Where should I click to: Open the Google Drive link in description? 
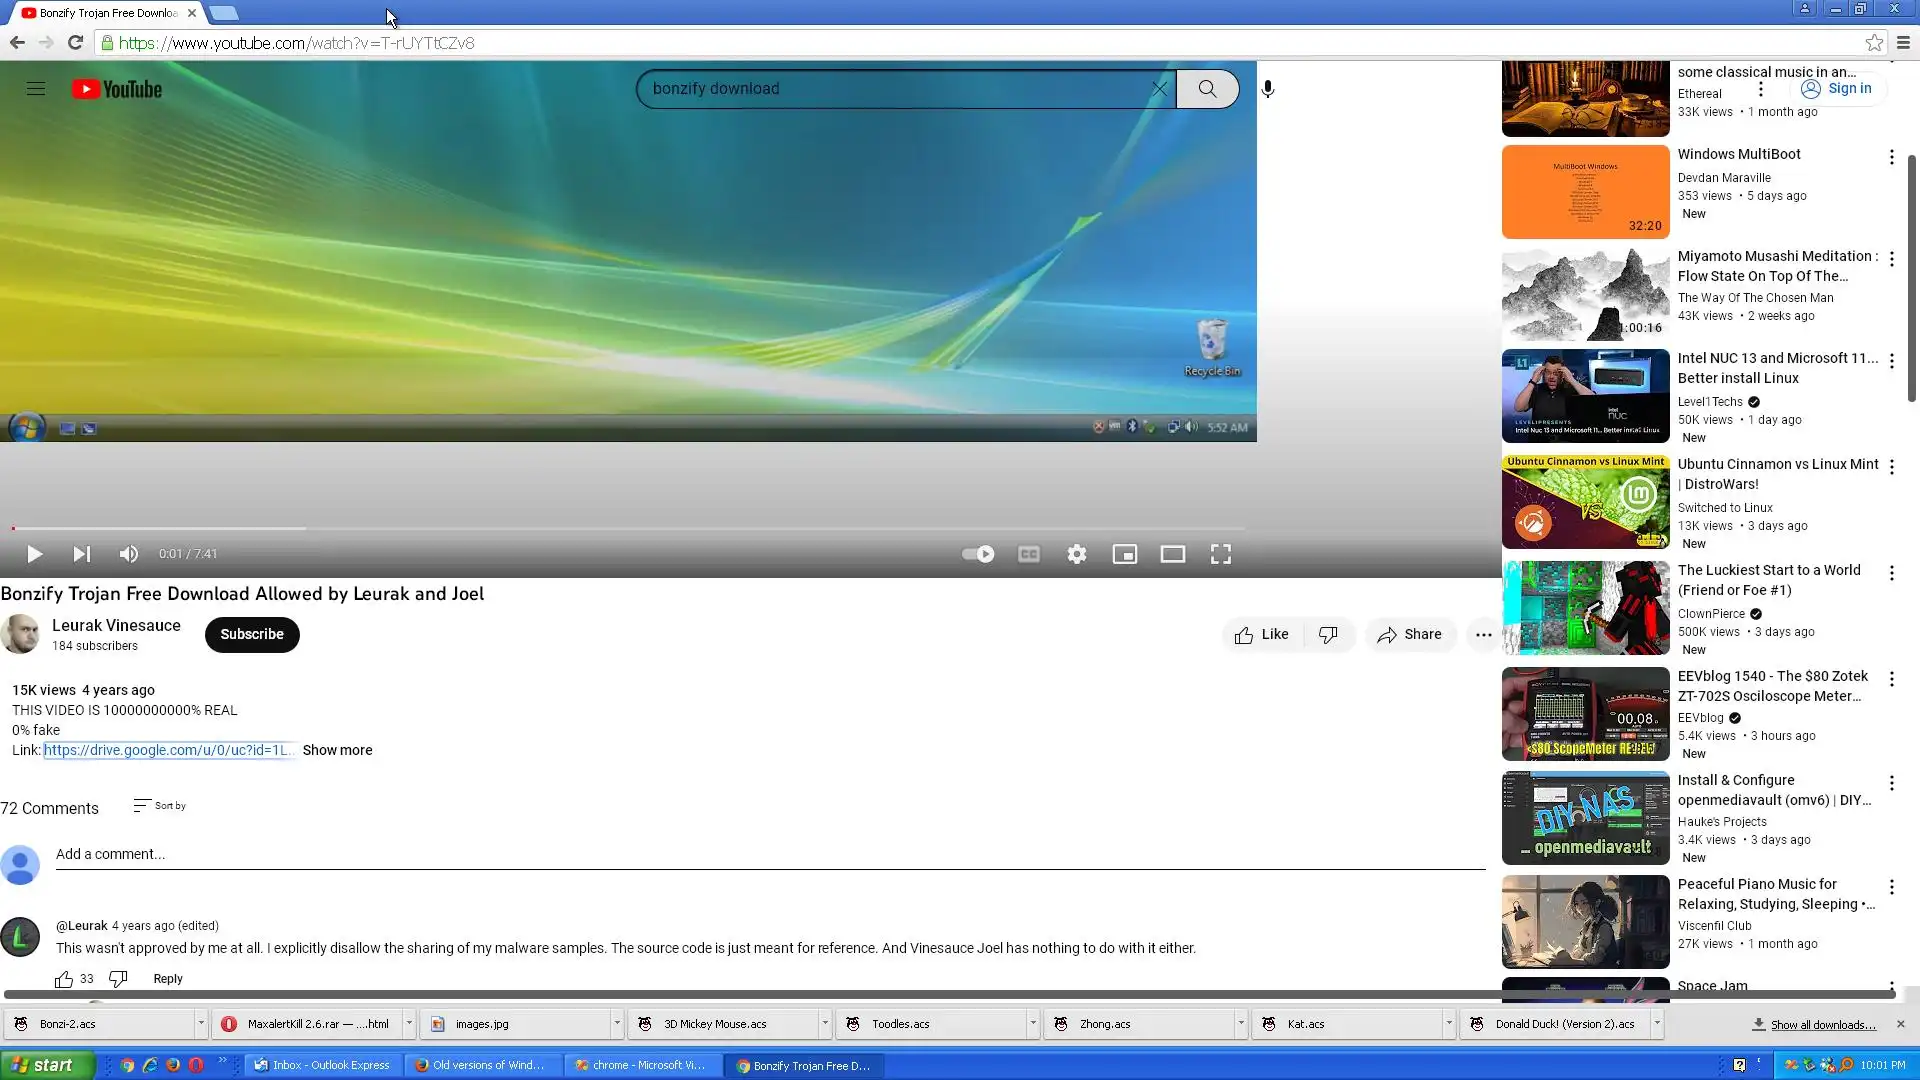coord(166,750)
